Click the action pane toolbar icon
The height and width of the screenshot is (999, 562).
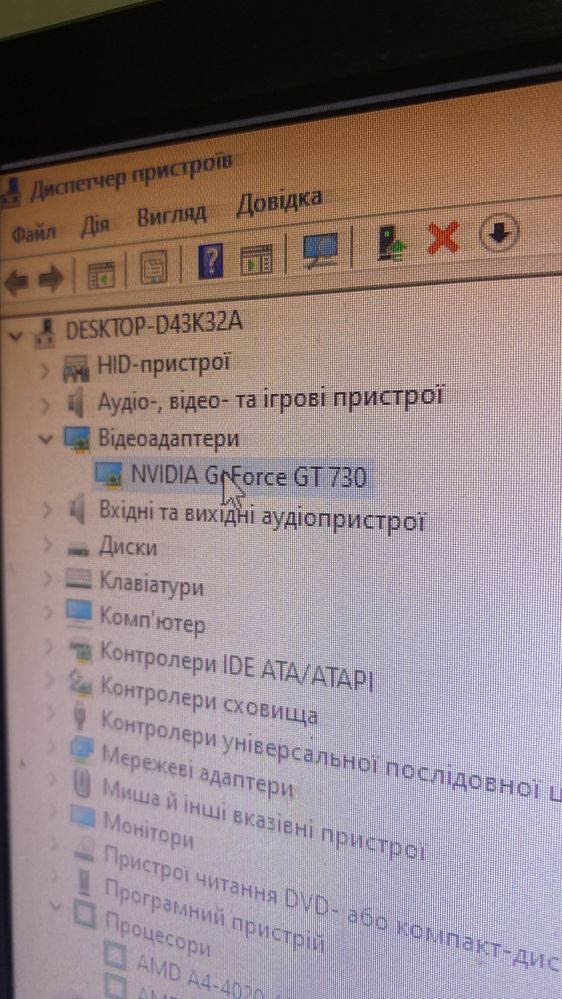pos(256,259)
